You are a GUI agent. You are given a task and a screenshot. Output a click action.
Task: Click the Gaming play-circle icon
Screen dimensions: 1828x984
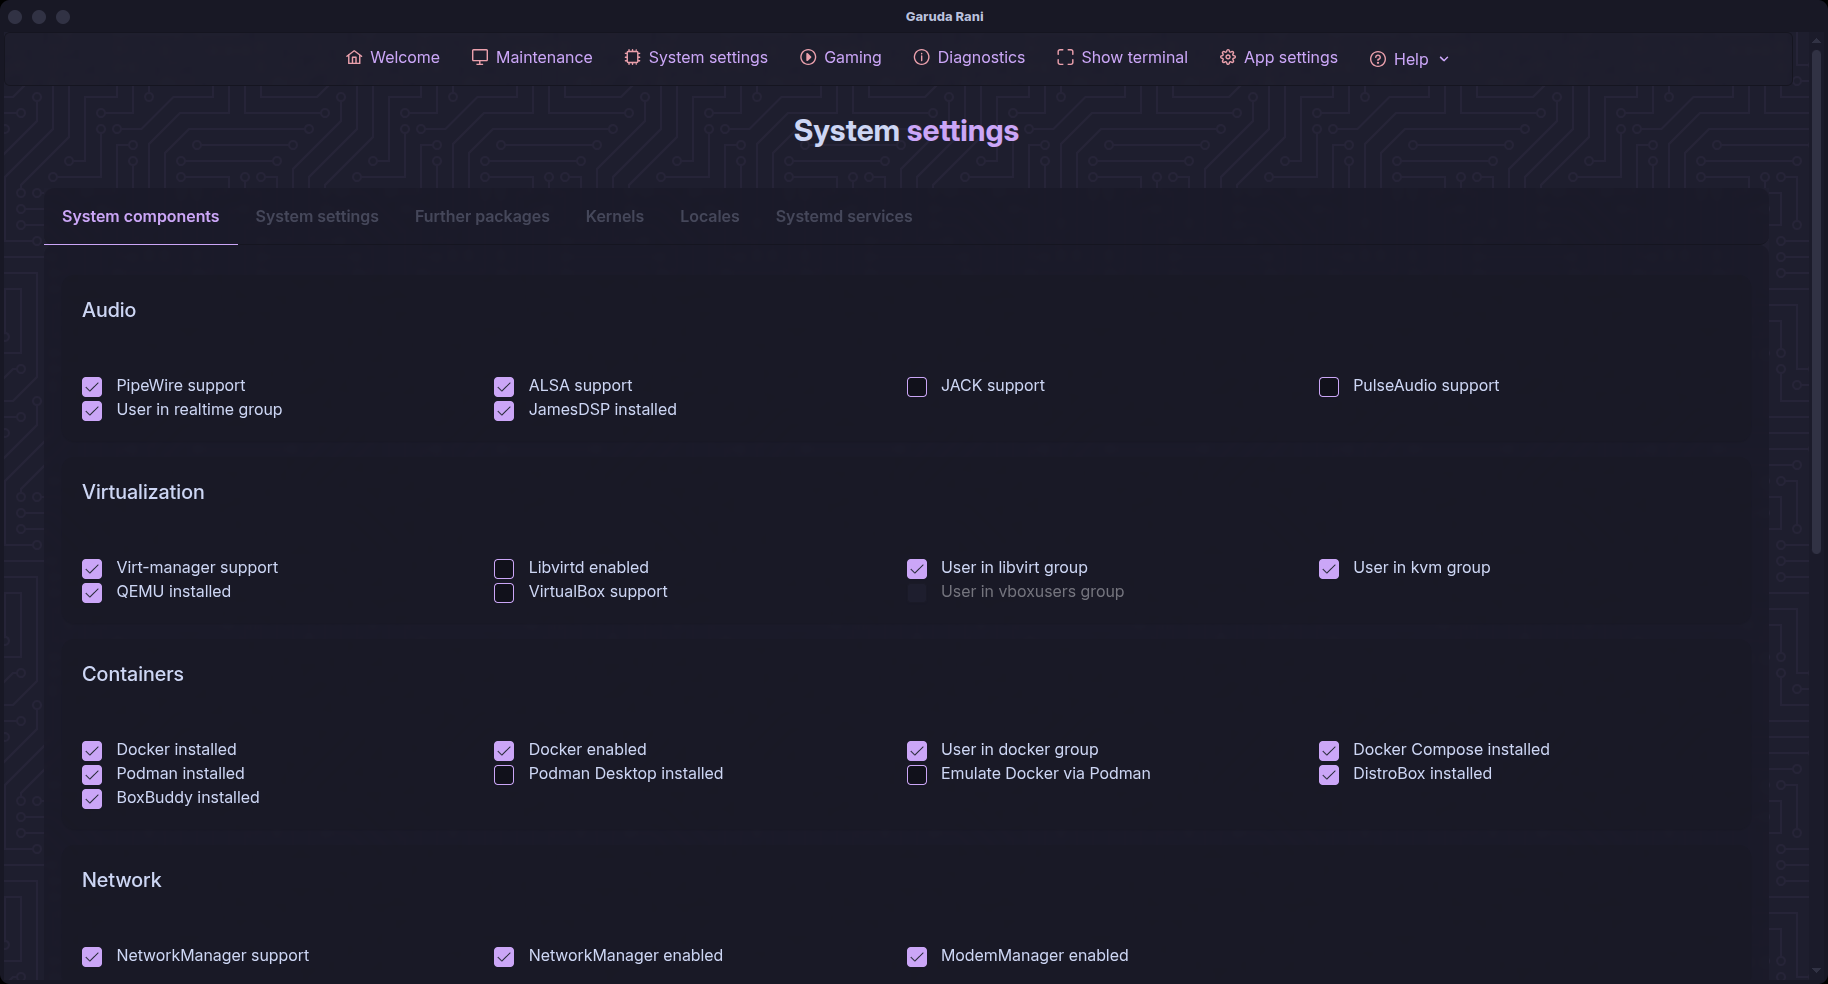pos(808,58)
